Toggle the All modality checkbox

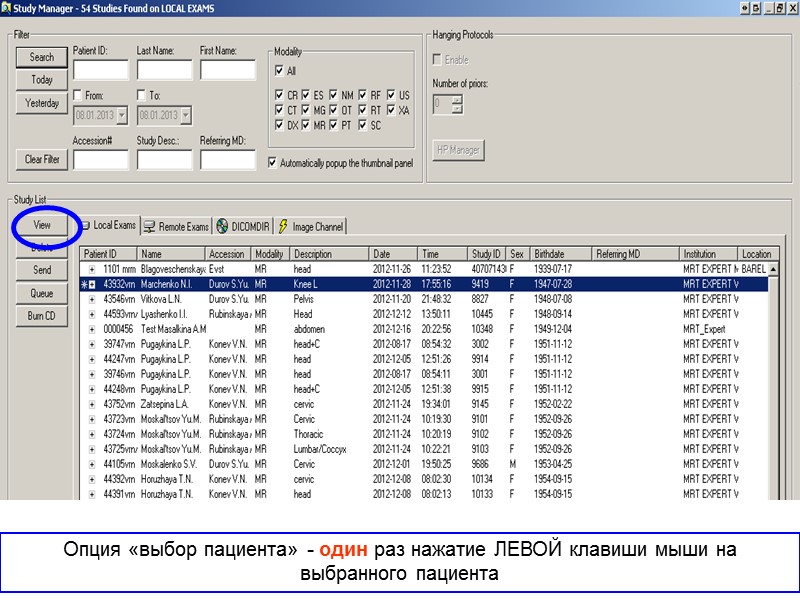pos(279,71)
